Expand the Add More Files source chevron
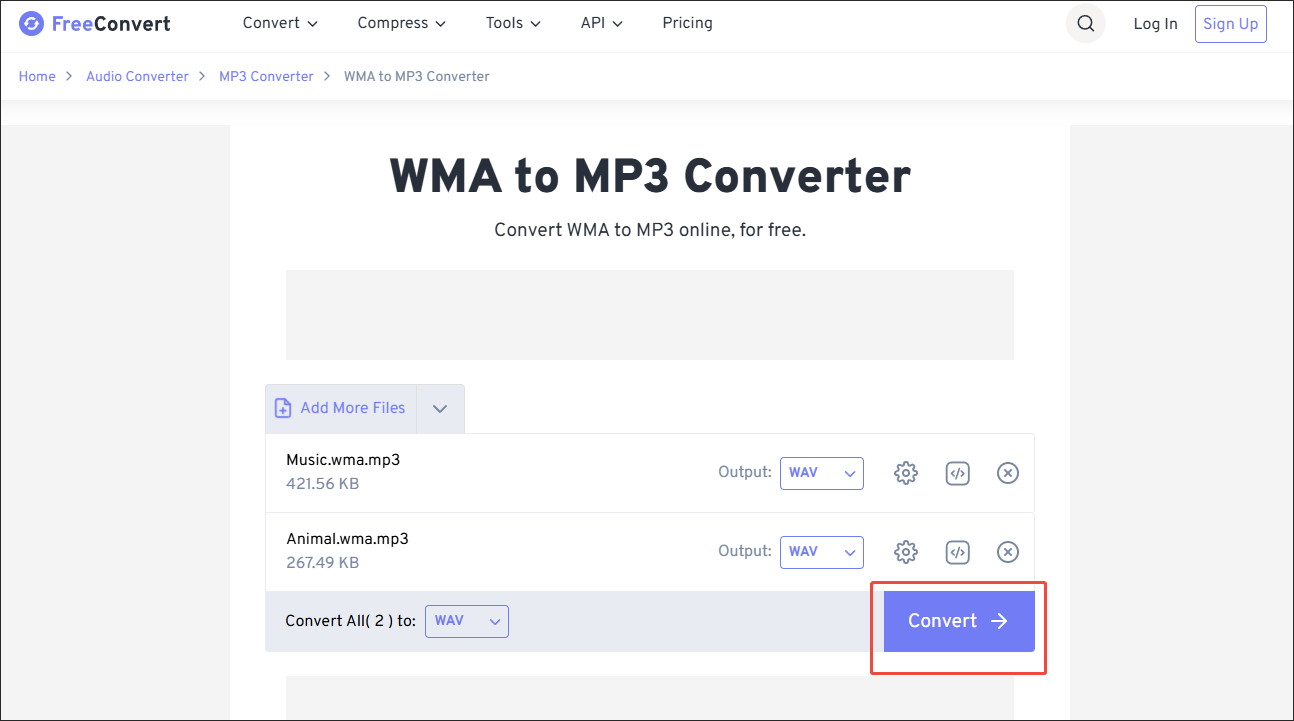This screenshot has width=1294, height=721. coord(440,408)
